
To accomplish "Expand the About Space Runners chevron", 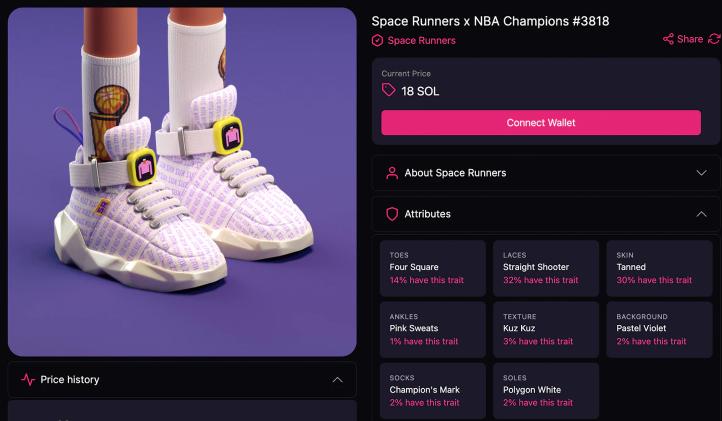I will click(701, 173).
